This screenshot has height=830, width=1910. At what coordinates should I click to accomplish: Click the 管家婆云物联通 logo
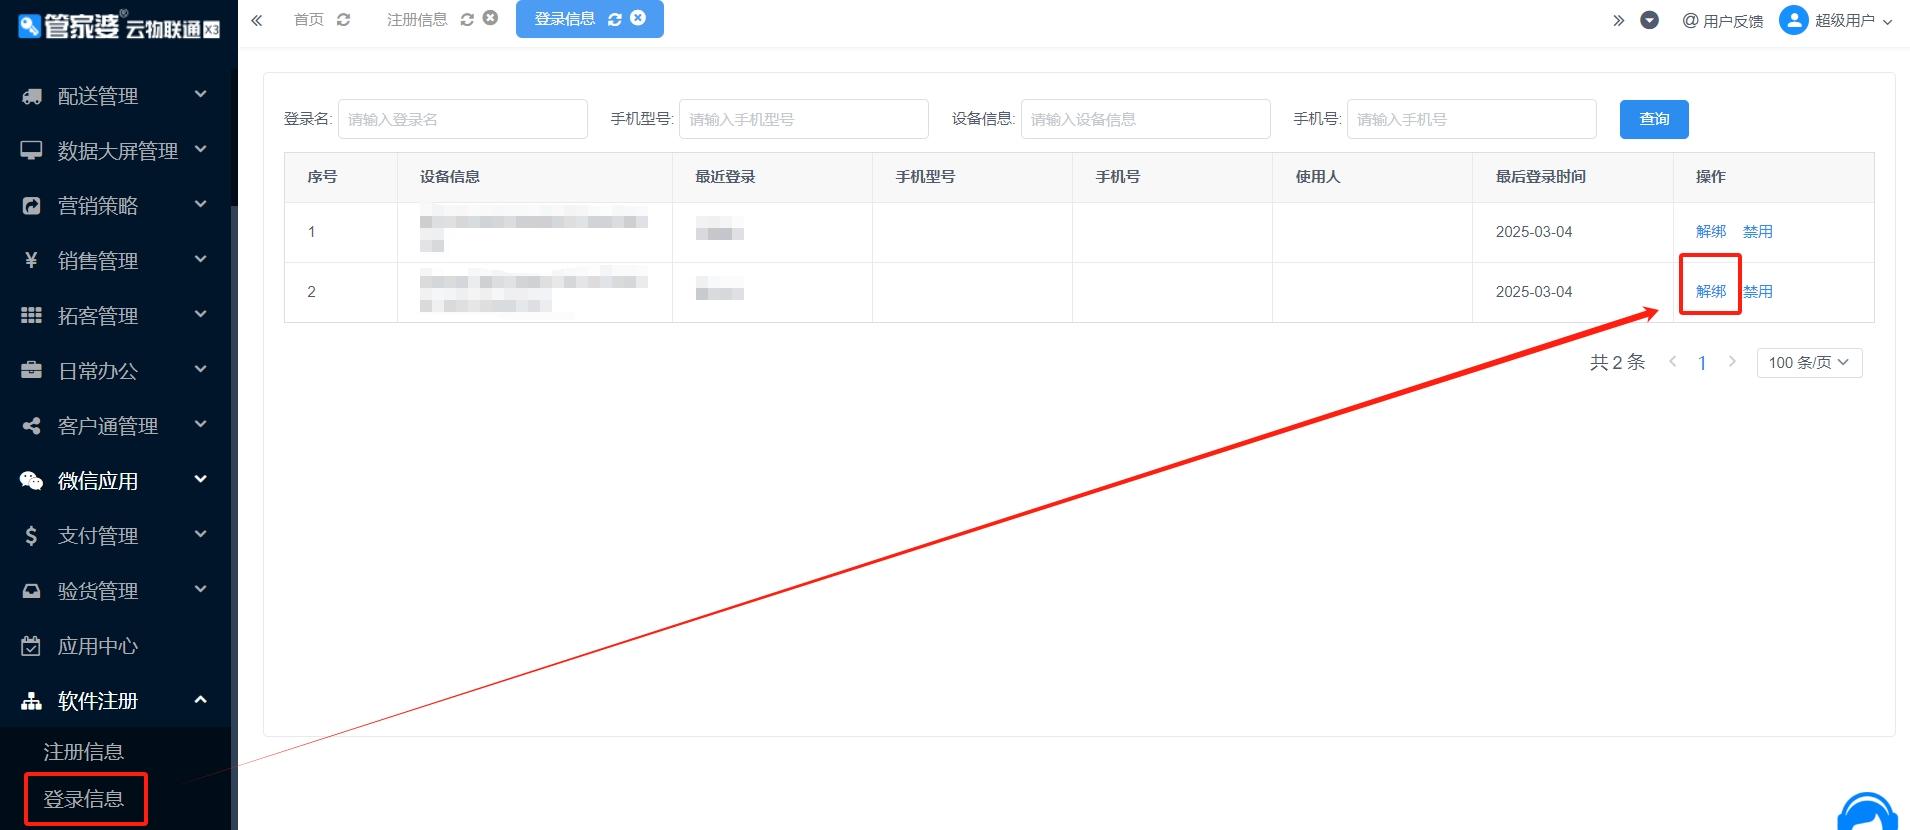coord(119,26)
